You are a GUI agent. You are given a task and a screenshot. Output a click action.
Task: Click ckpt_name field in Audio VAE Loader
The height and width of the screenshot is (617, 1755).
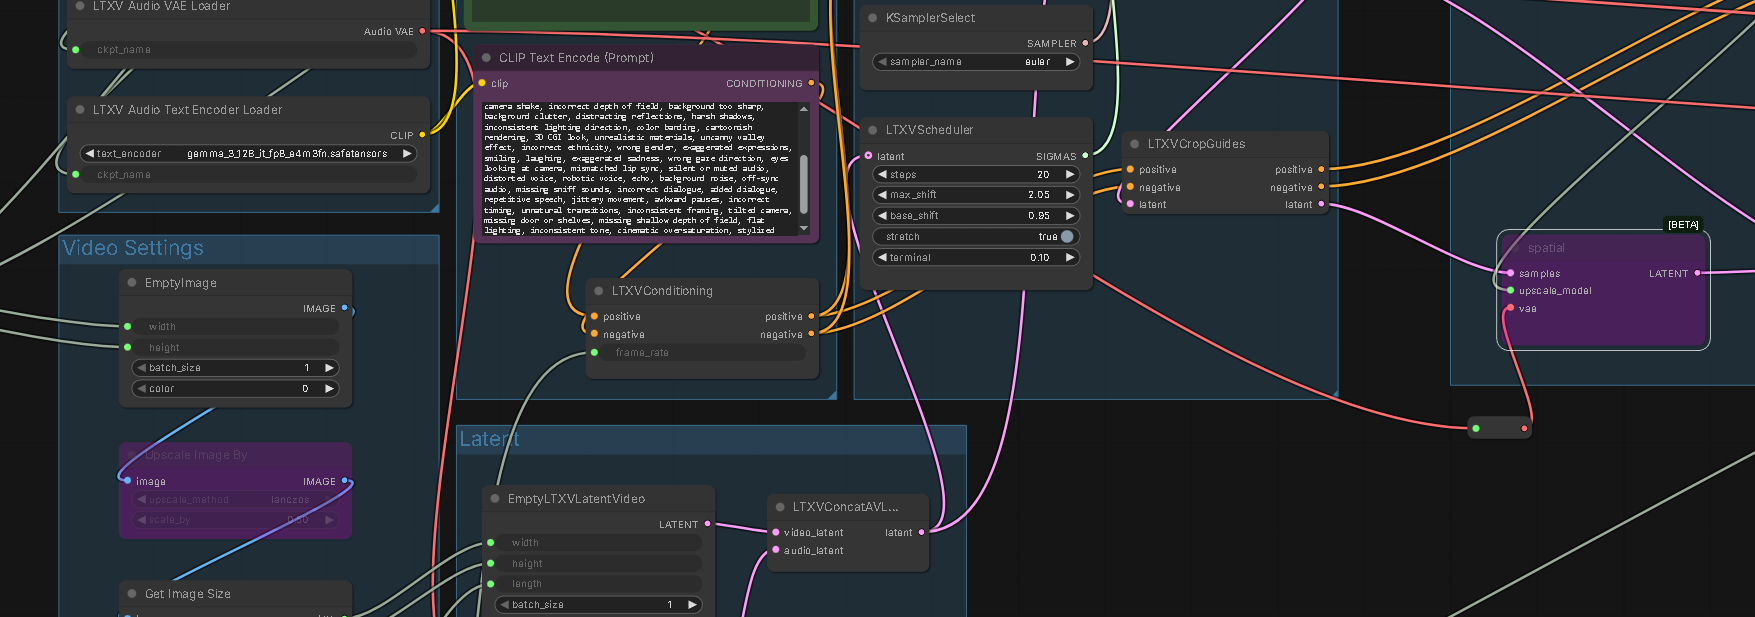[x=248, y=49]
